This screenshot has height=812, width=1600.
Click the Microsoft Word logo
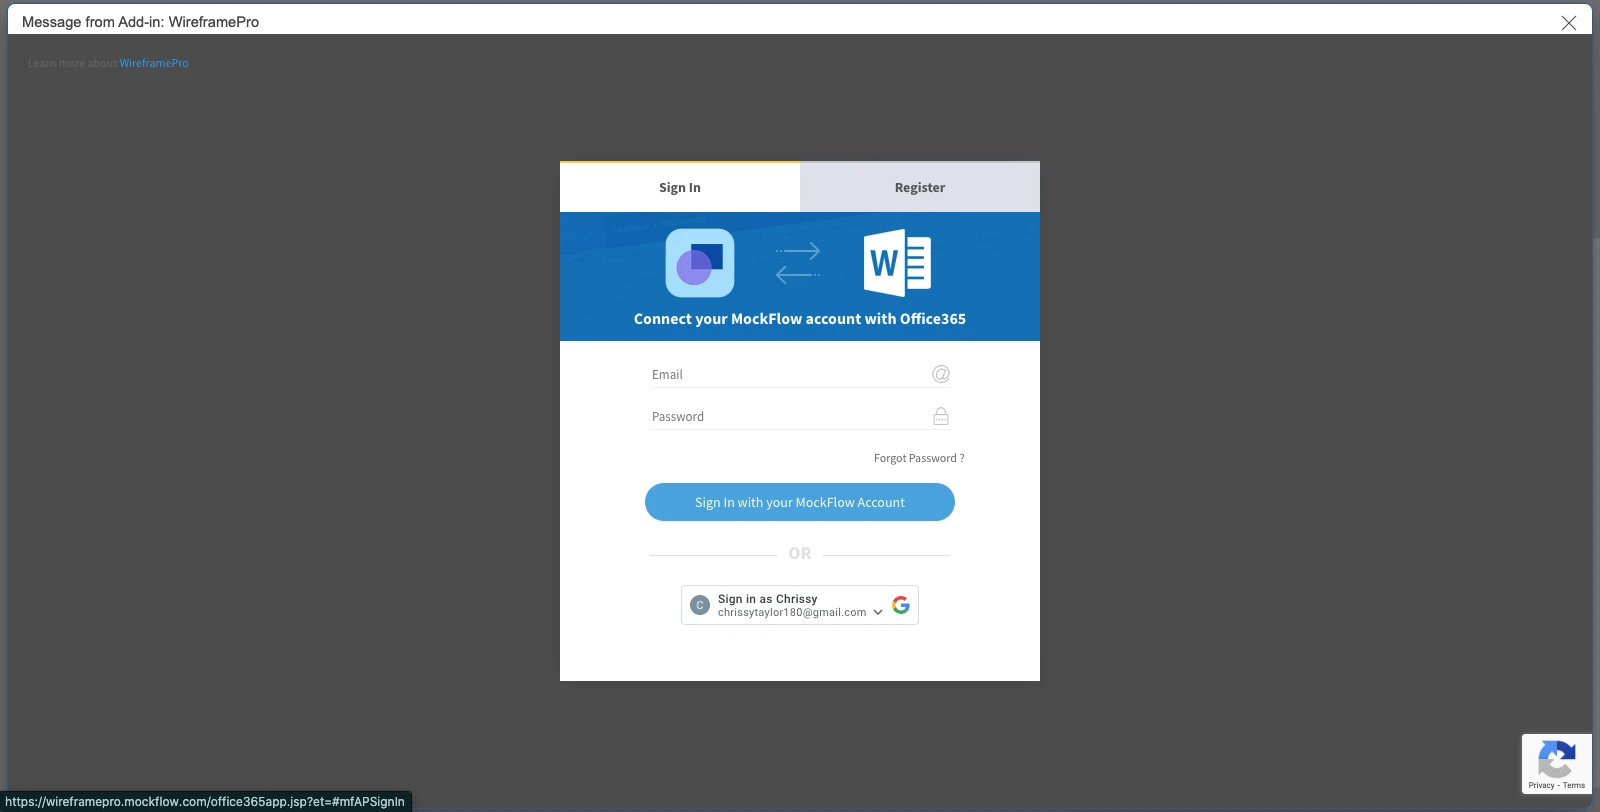897,263
